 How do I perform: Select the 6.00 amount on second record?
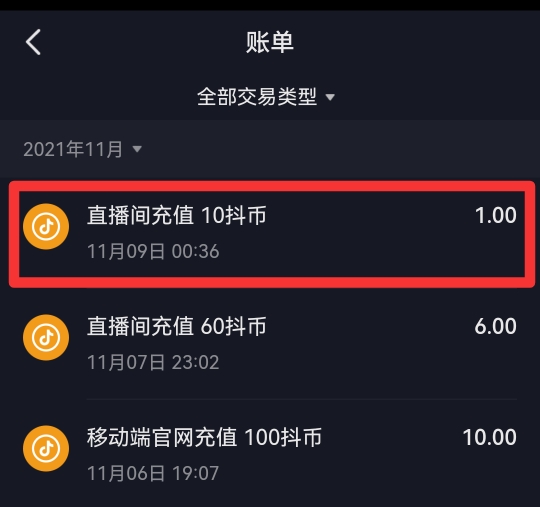pyautogui.click(x=495, y=326)
